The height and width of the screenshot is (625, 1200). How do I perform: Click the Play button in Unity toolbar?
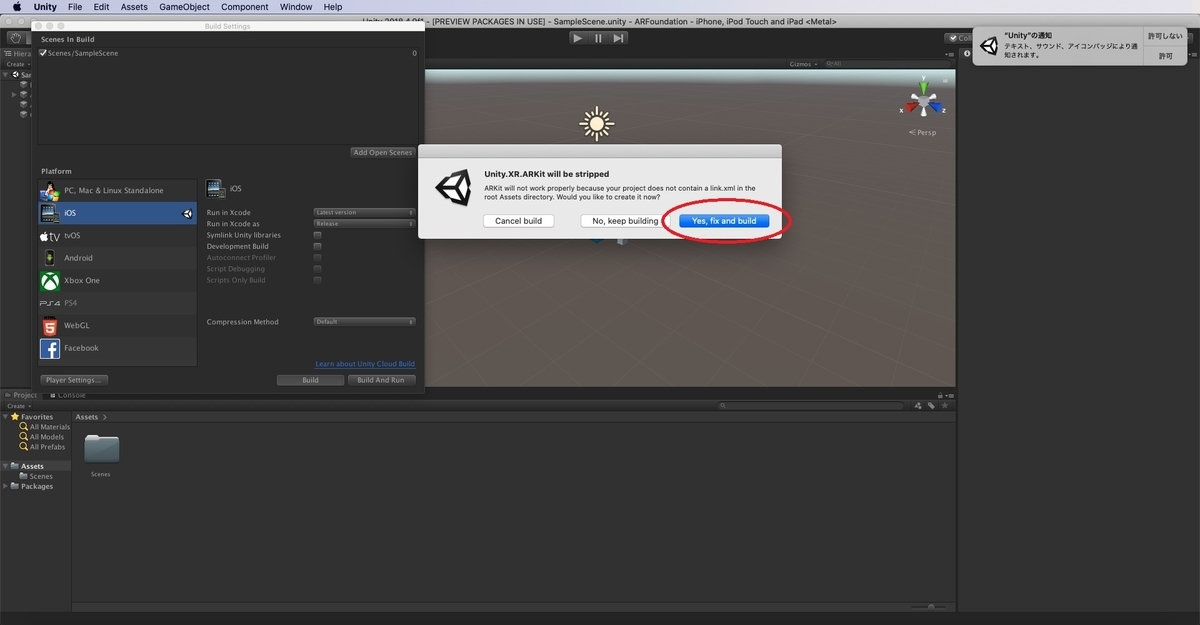pyautogui.click(x=578, y=38)
